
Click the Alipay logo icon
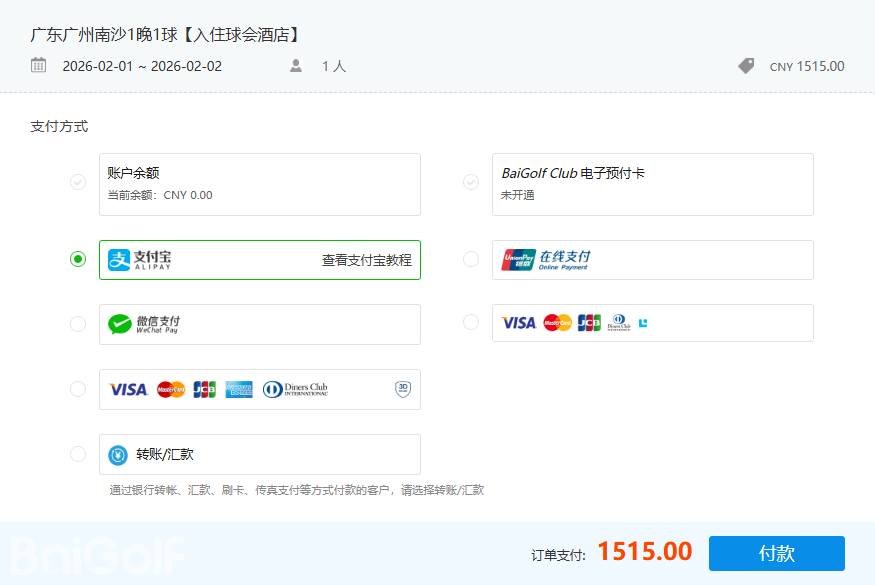tap(120, 260)
